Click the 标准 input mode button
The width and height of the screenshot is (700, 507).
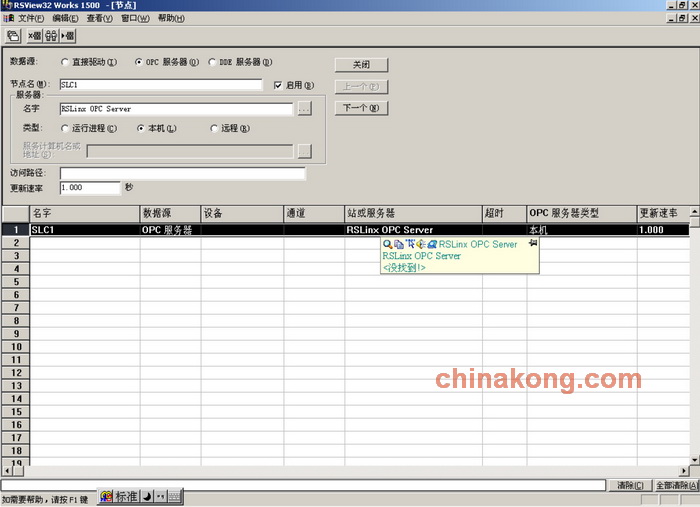coord(126,496)
